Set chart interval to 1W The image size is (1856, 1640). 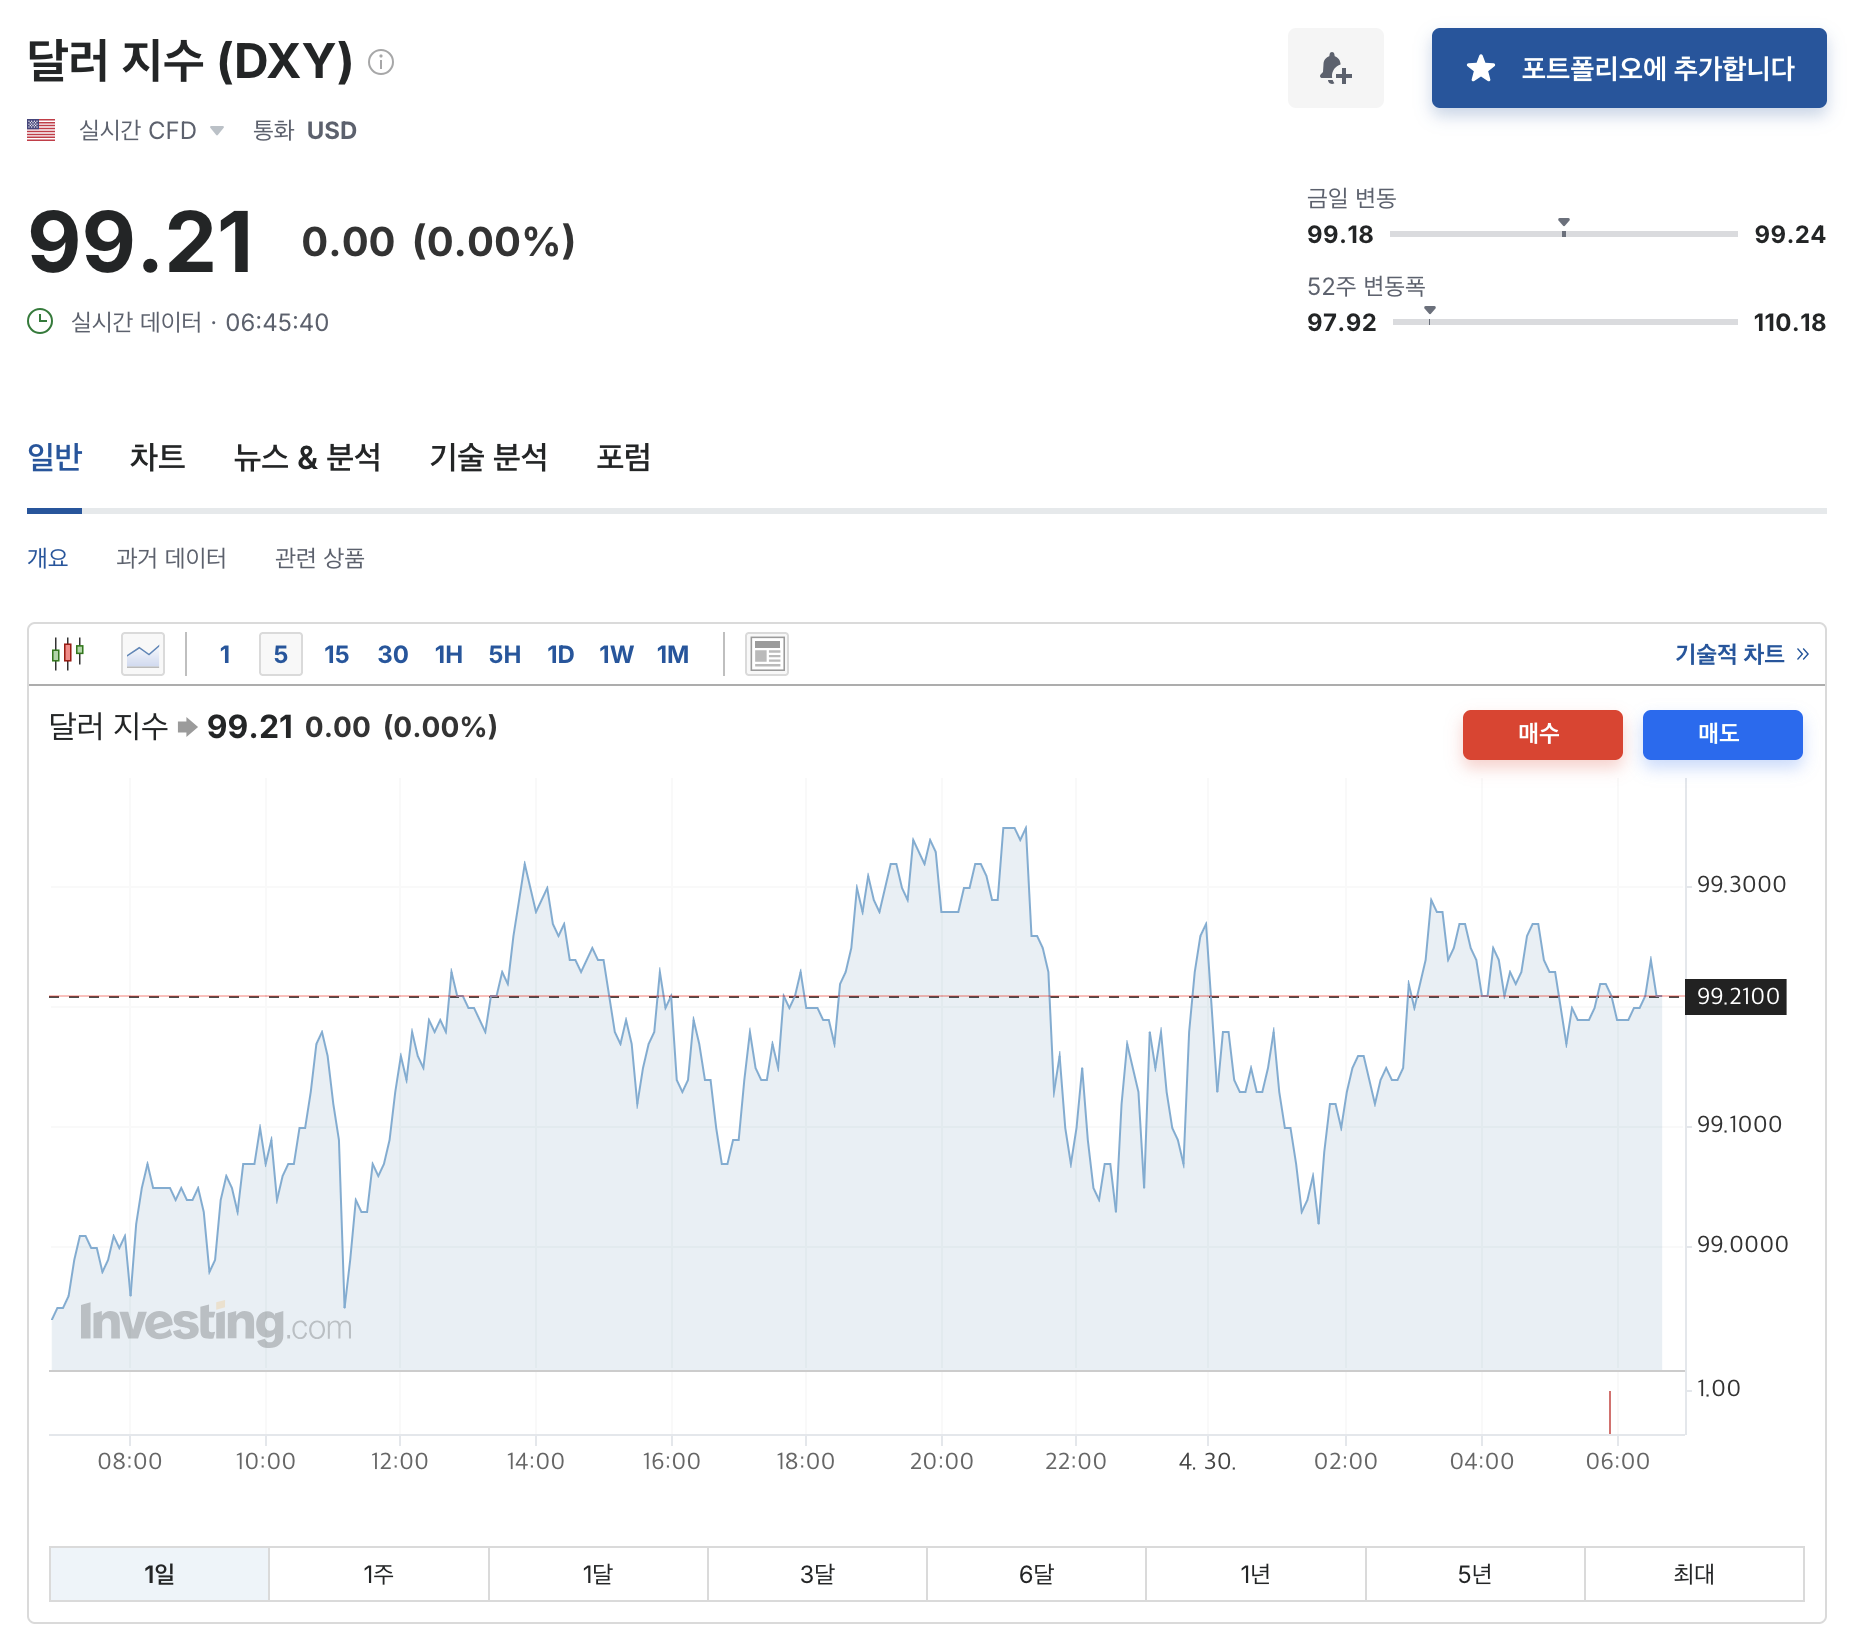click(x=617, y=654)
